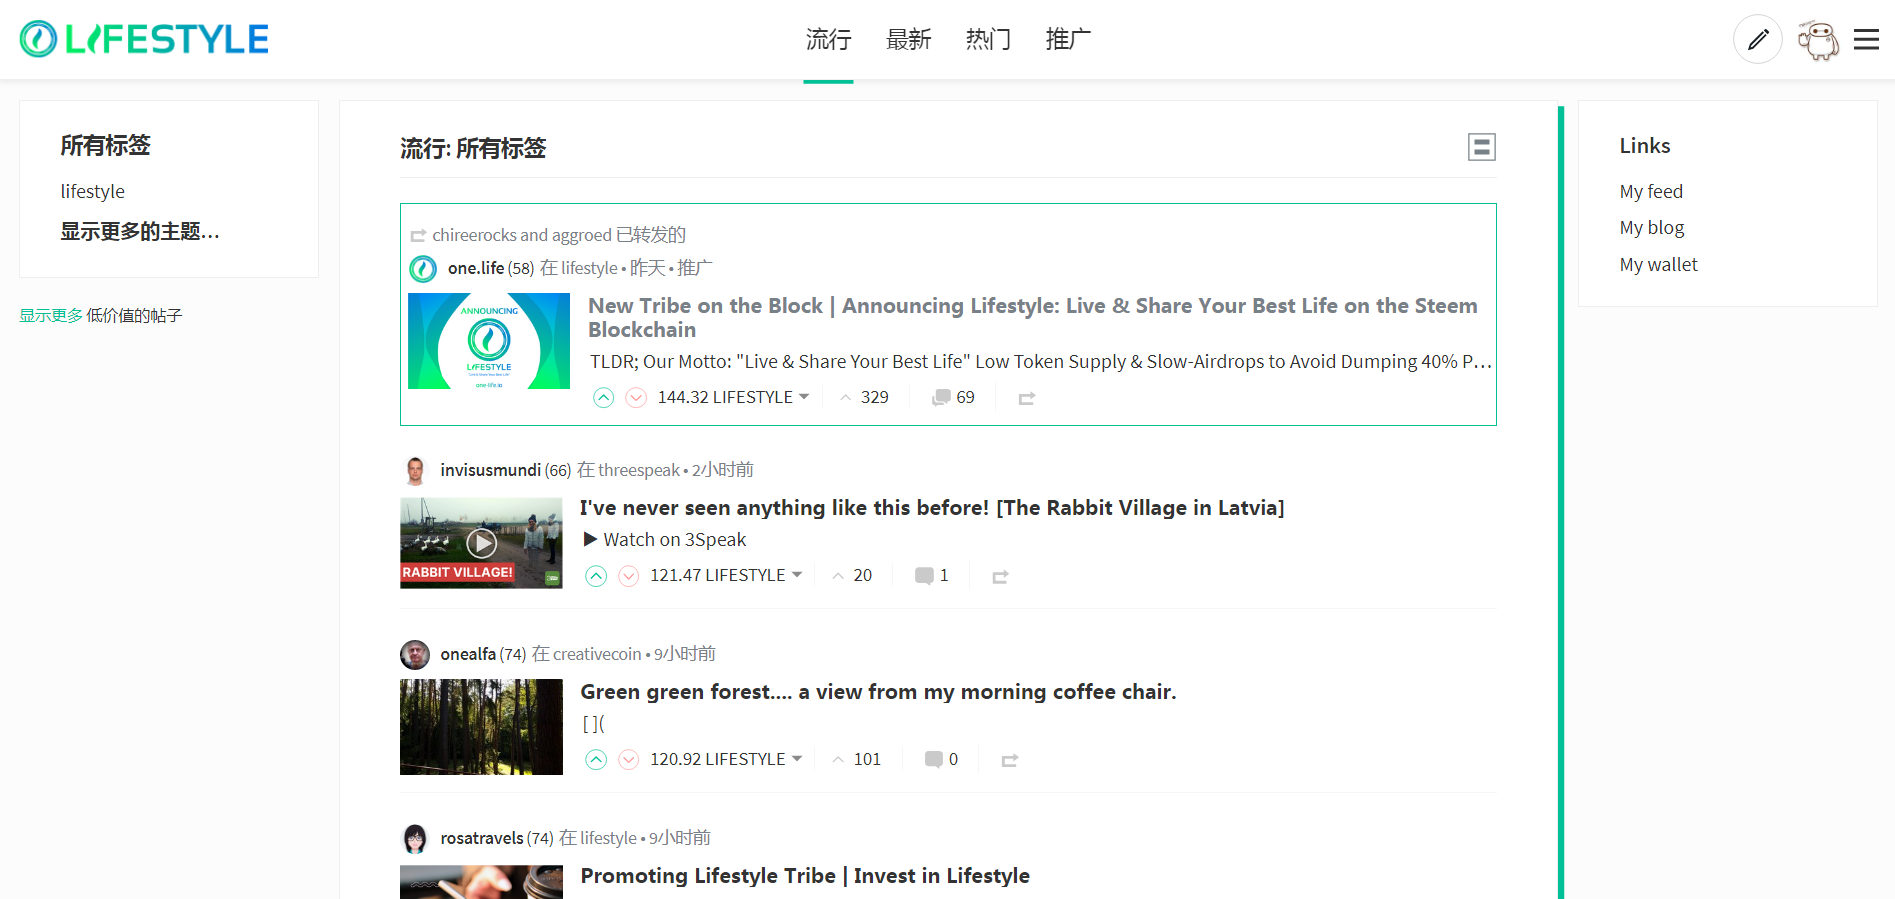Reblog the one.life New Tribe post
This screenshot has width=1895, height=899.
click(1026, 398)
